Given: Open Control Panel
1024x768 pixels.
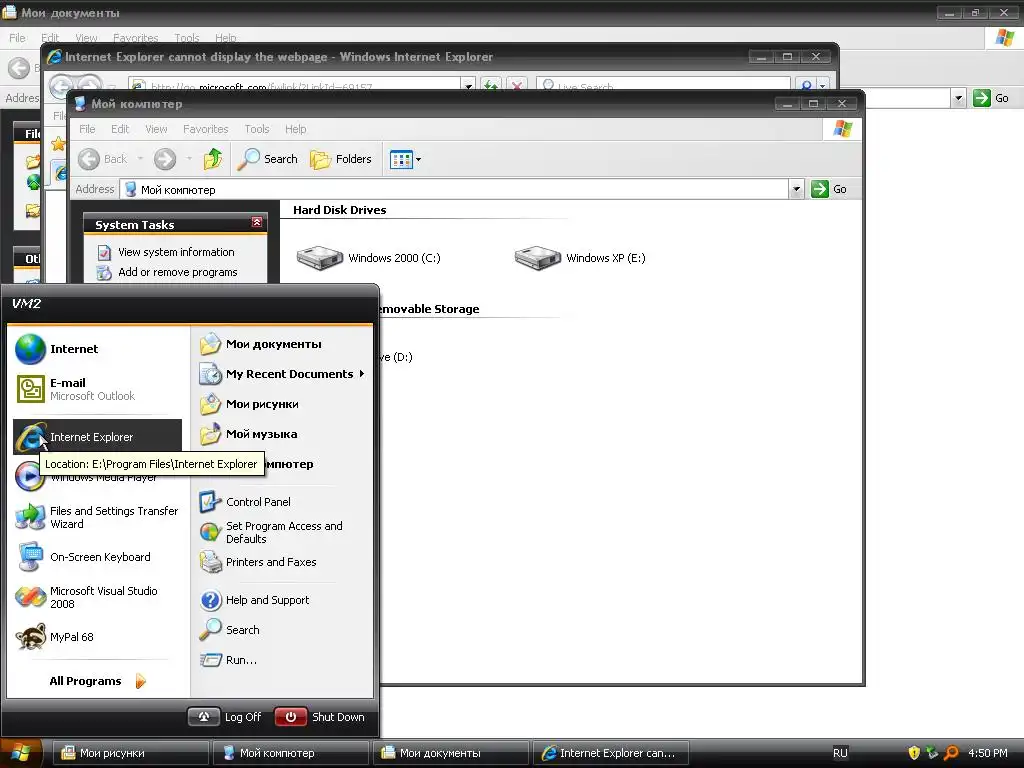Looking at the screenshot, I should click(283, 502).
